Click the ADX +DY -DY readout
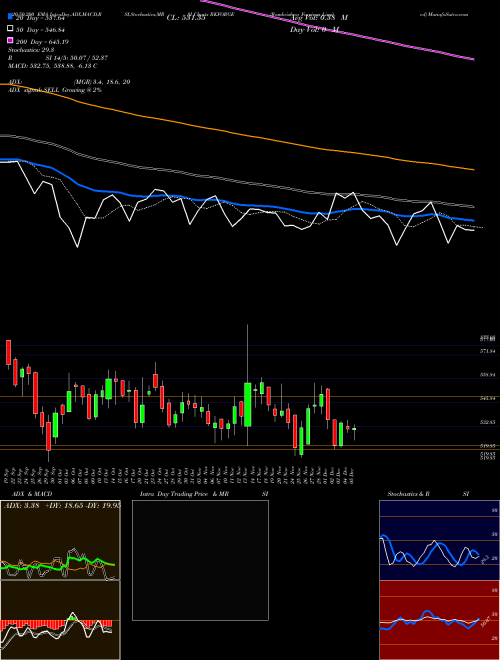Screen dimensions: 500x660 tap(62, 506)
